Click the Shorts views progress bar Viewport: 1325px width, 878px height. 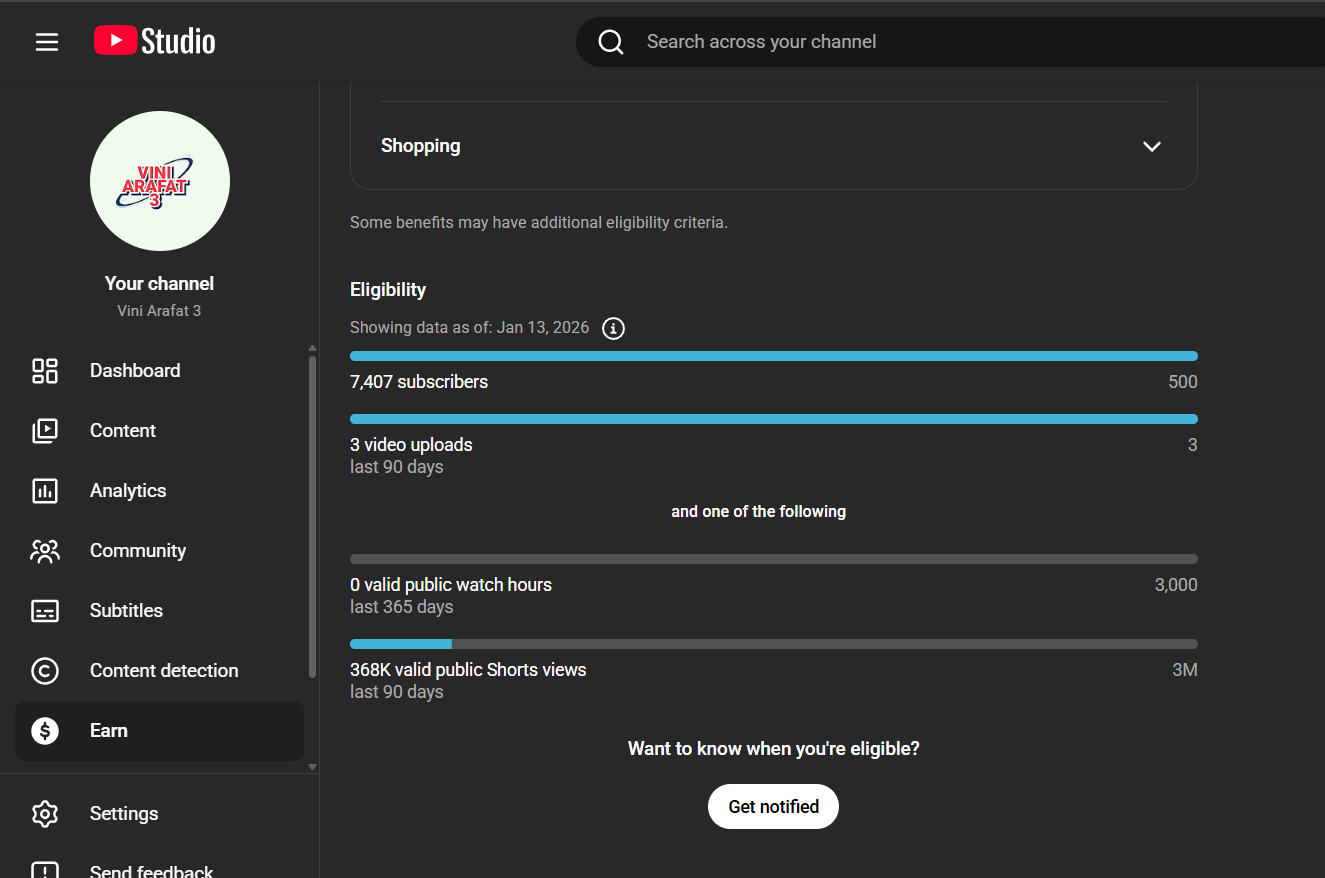[x=773, y=644]
